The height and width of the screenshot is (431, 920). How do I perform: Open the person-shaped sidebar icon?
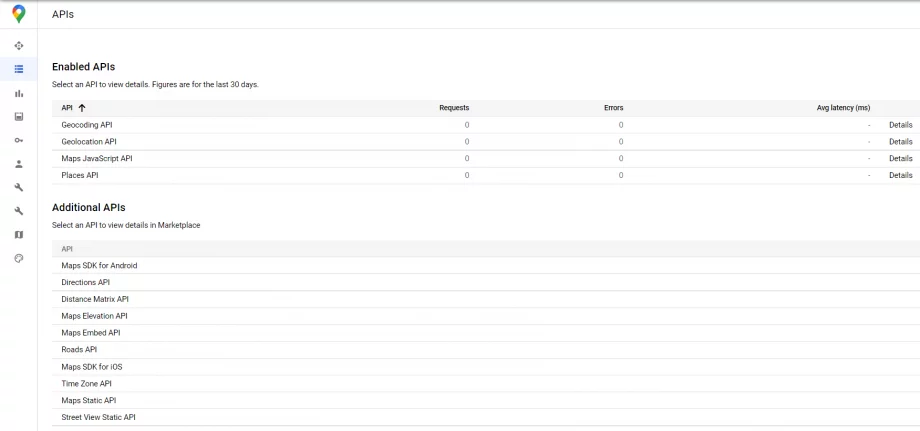tap(19, 164)
